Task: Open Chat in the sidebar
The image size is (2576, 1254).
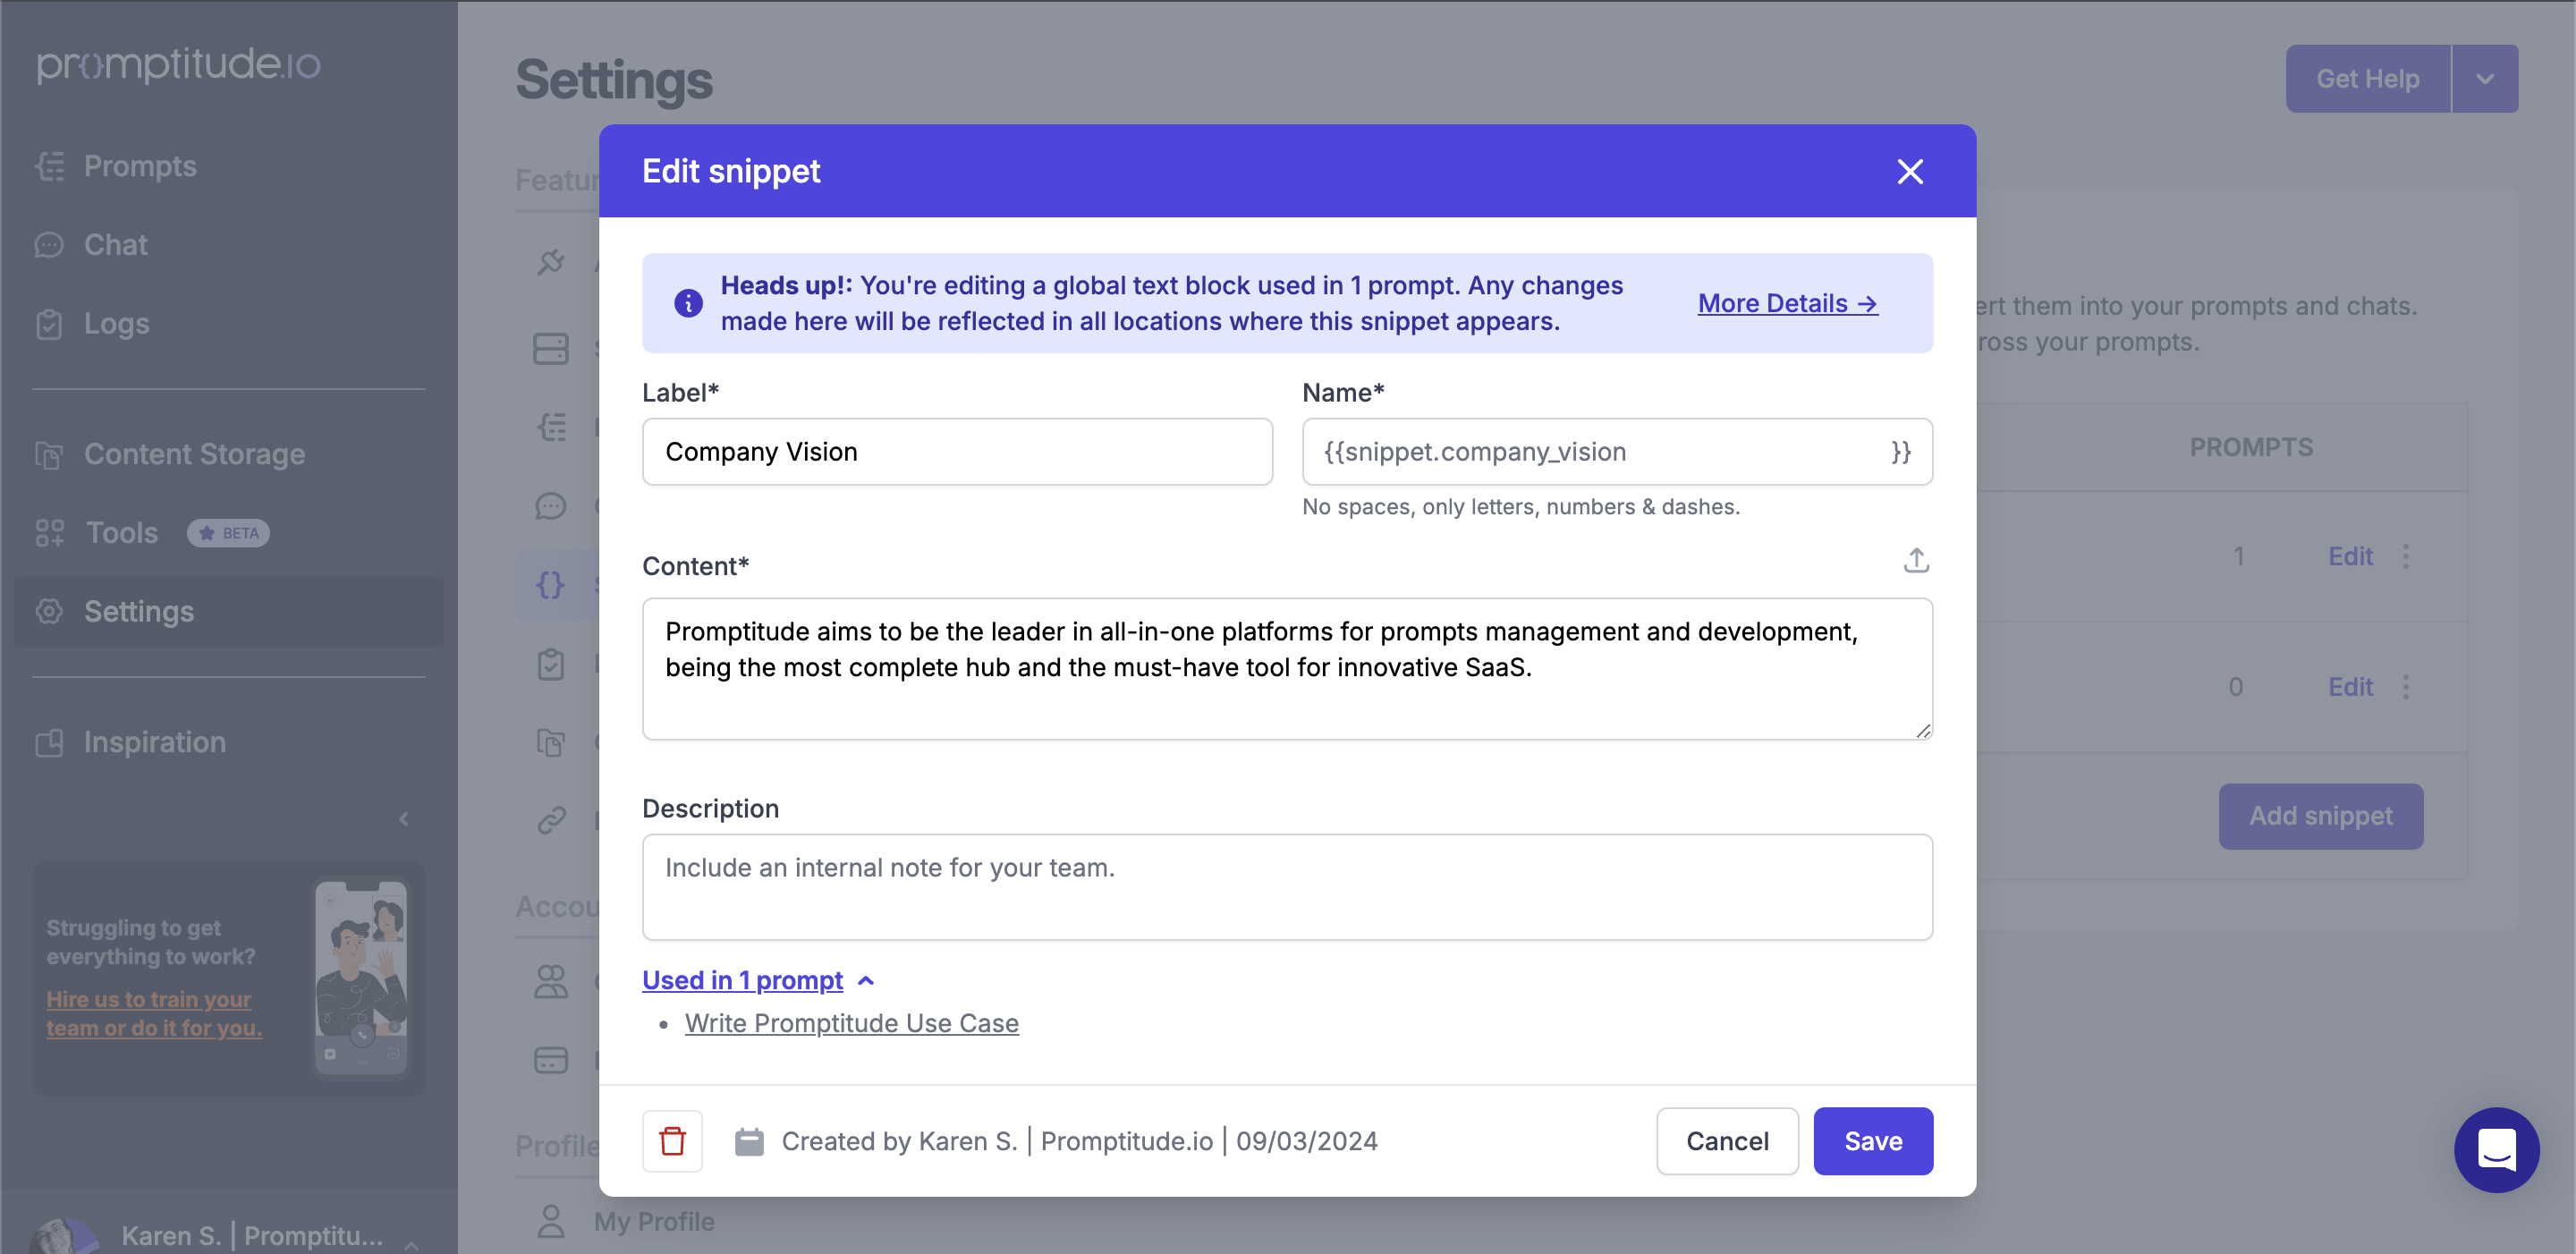Action: (x=115, y=245)
